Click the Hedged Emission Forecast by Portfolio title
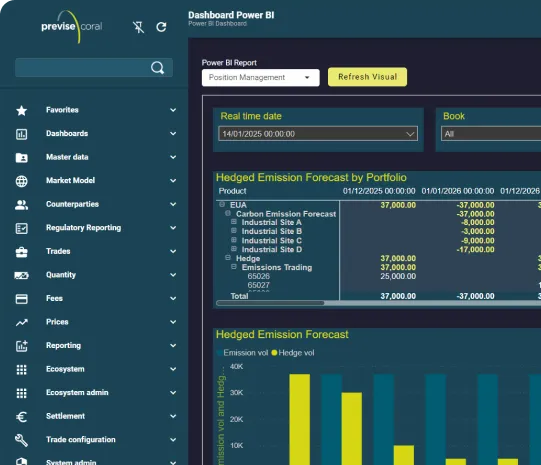The image size is (541, 465). [311, 177]
